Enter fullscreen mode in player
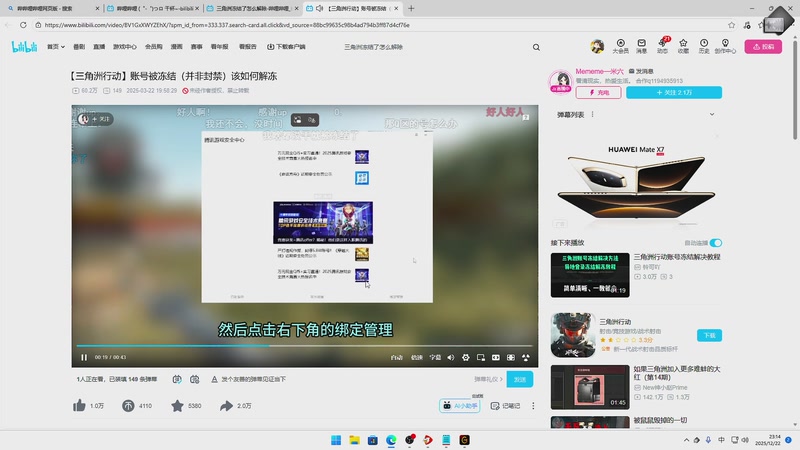800x450 pixels. click(526, 357)
